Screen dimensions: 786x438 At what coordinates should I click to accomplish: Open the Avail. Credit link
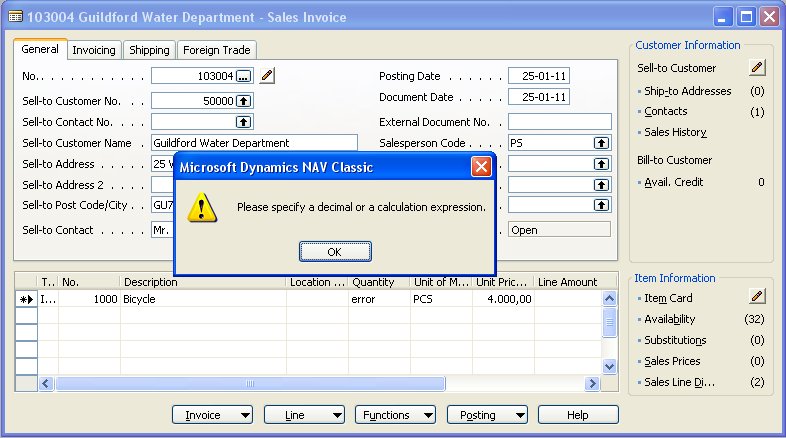pos(674,182)
